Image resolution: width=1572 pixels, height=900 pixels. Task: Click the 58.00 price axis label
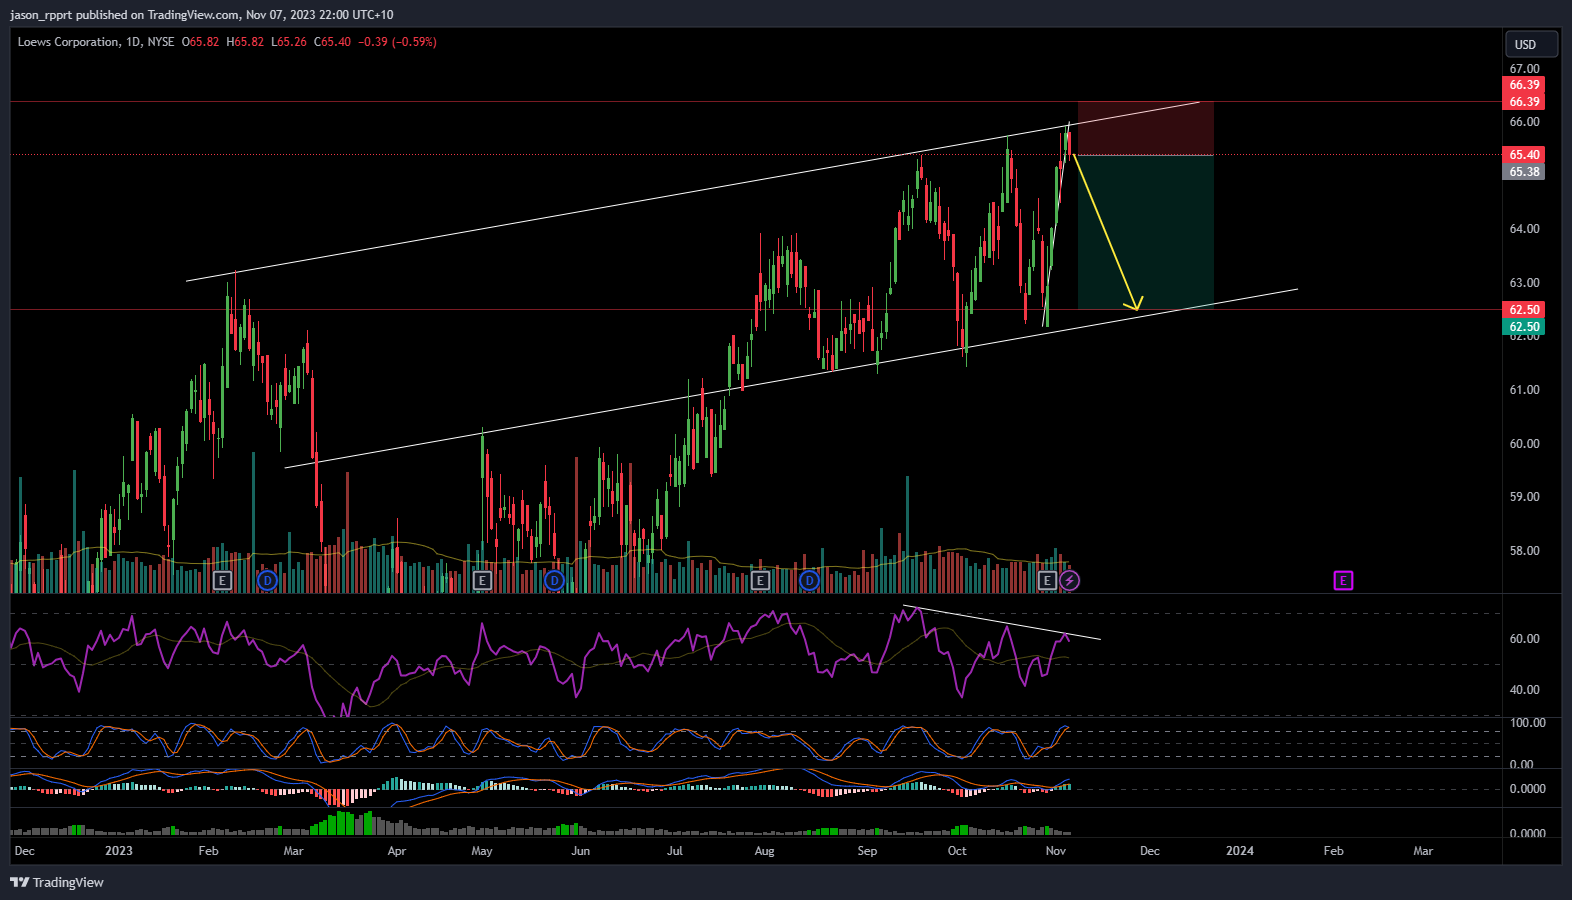[x=1524, y=551]
